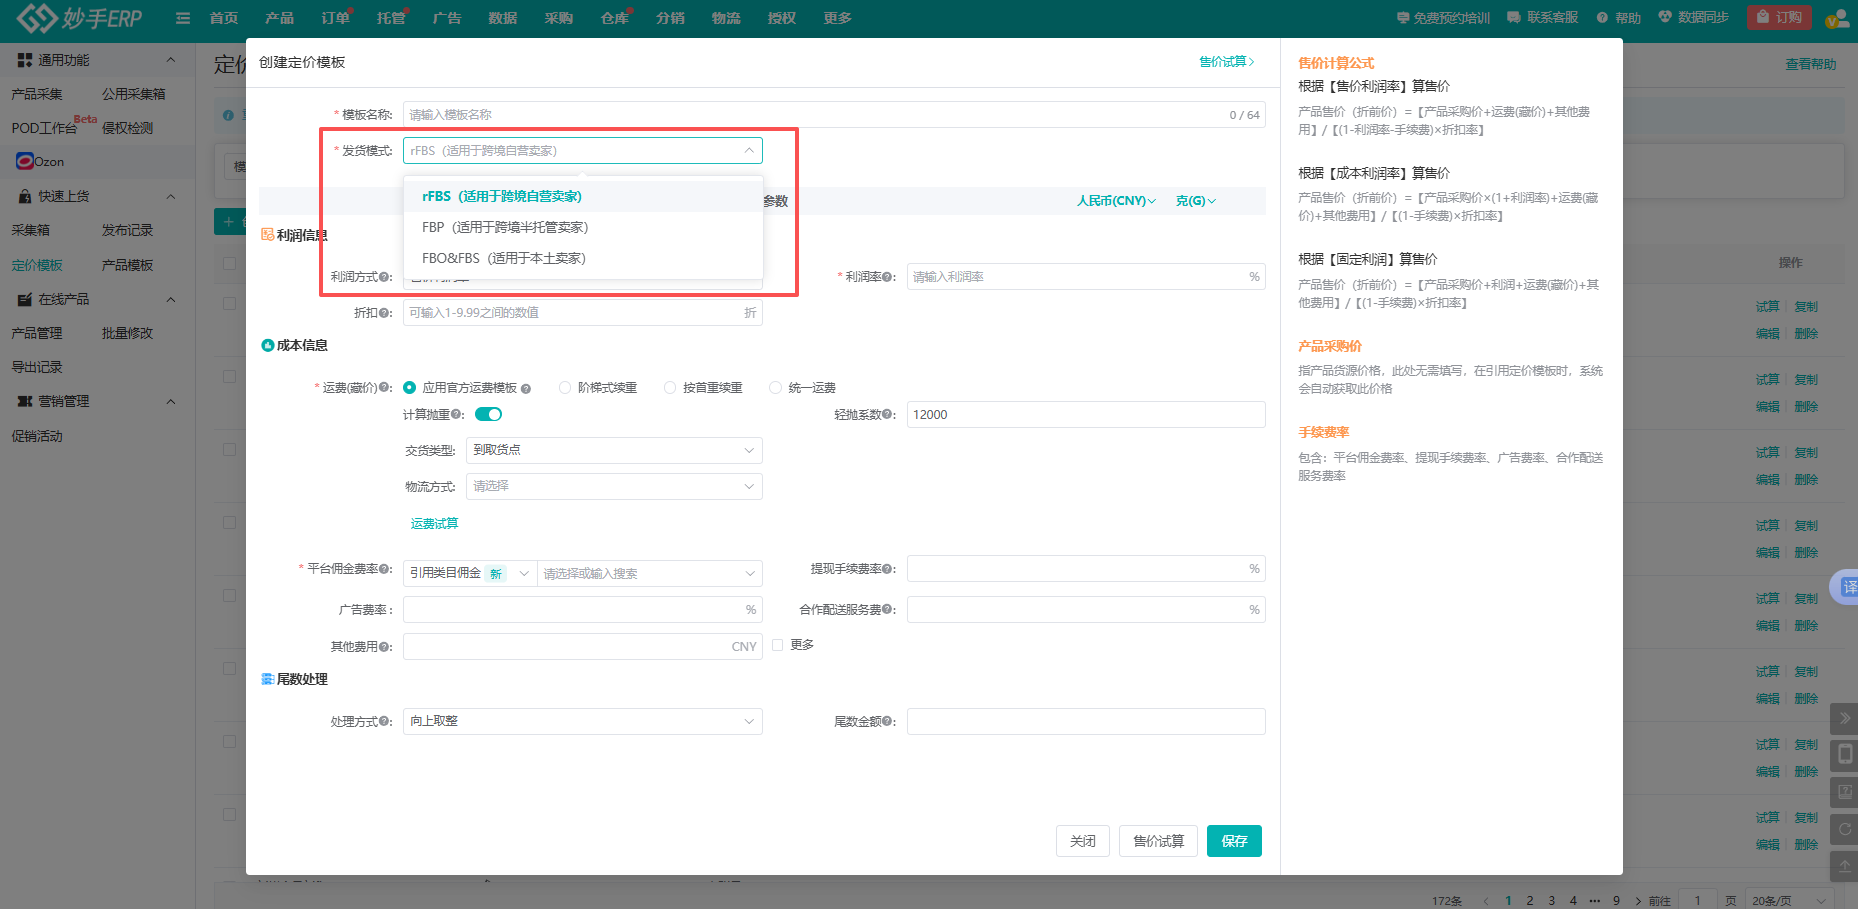Click the 运费试算 link
The image size is (1858, 909).
click(x=434, y=523)
